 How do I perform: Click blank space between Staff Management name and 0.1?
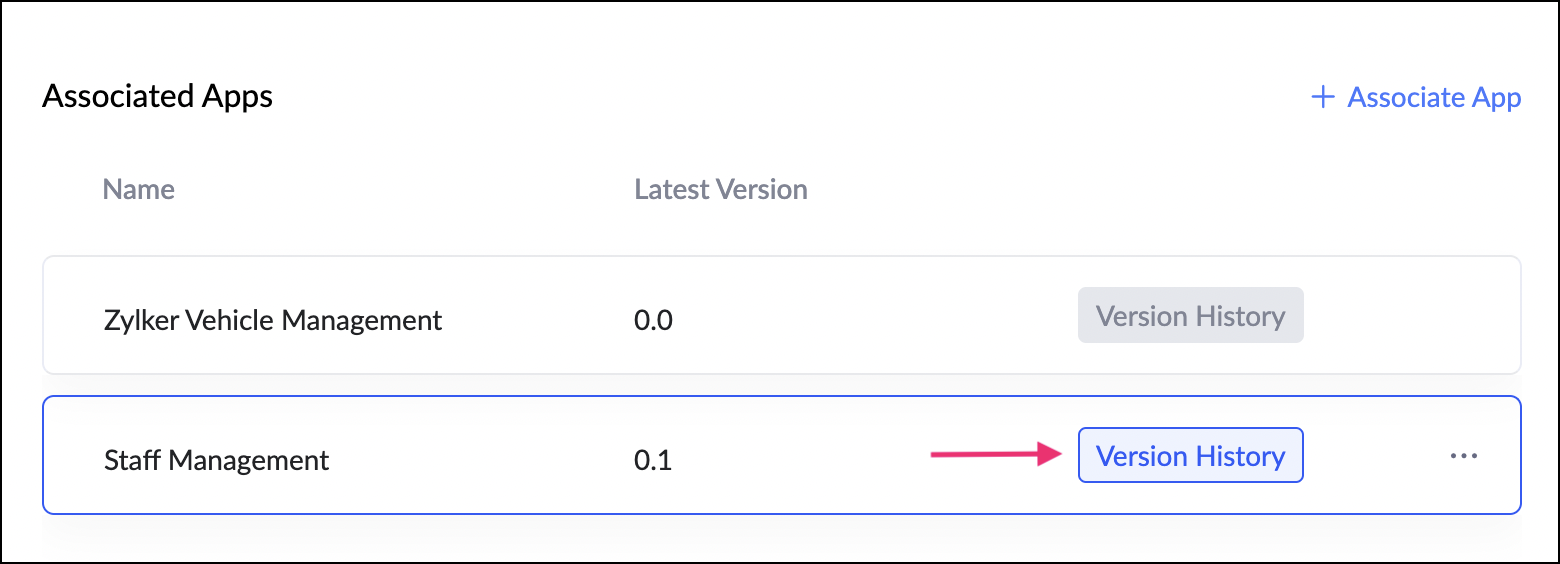coord(480,460)
